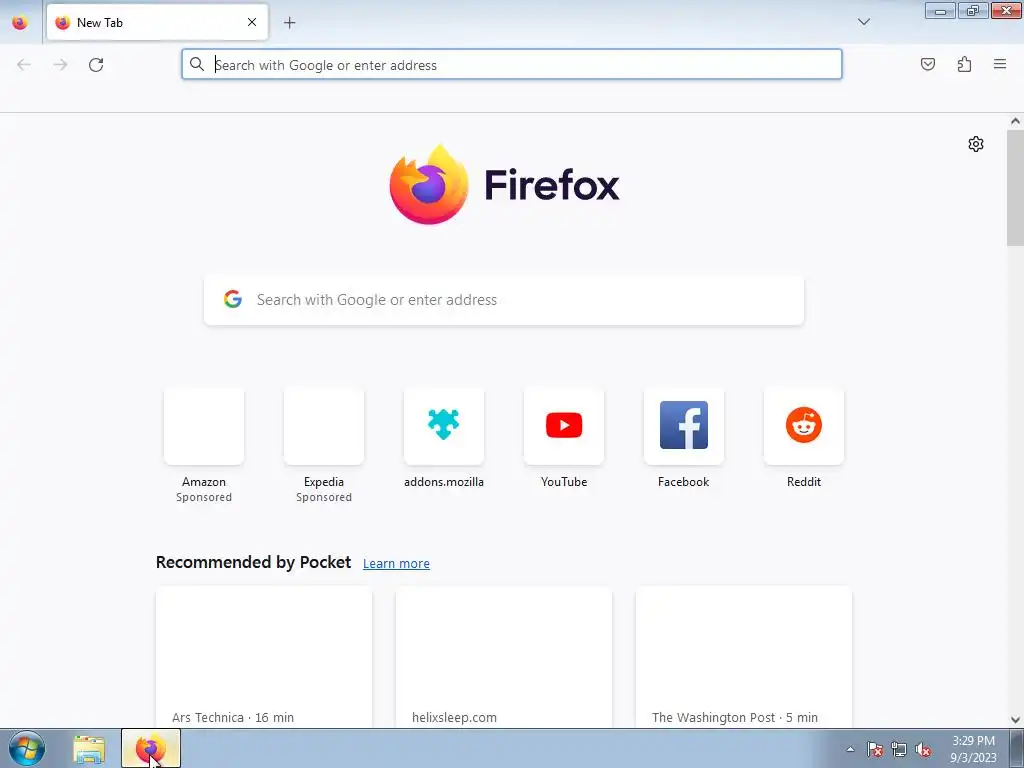Close the New Tab tab
The width and height of the screenshot is (1024, 768).
252,22
